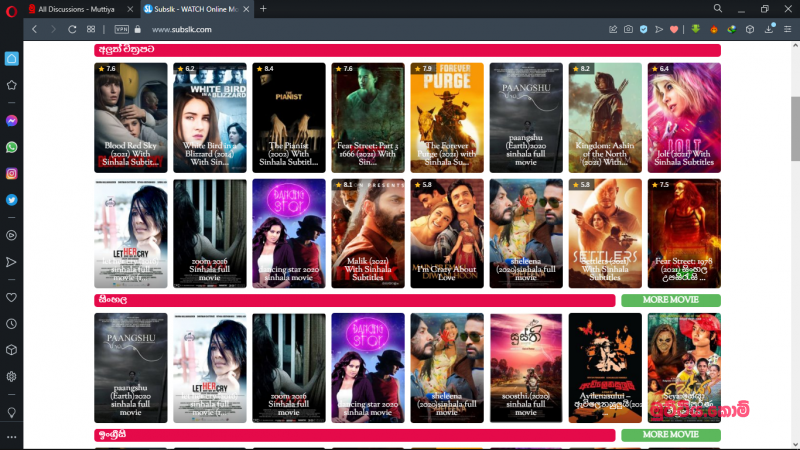Open Extensions cube icon in sidebar
Image resolution: width=800 pixels, height=450 pixels.
[12, 350]
